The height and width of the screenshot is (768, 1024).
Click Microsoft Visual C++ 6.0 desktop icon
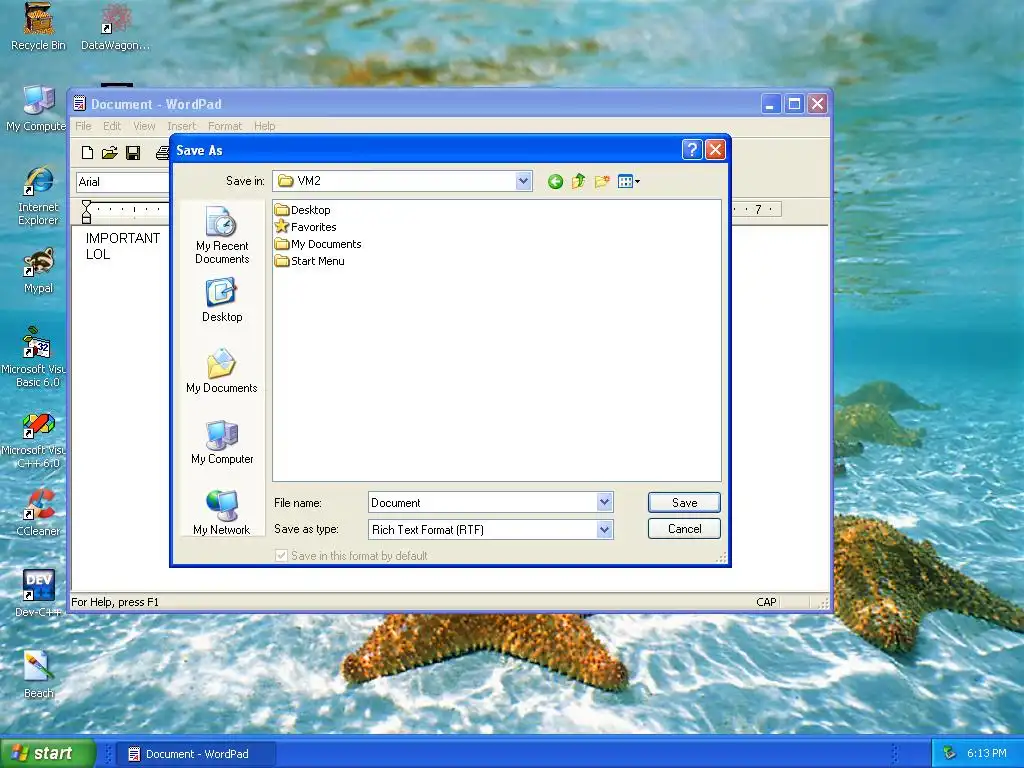point(36,440)
